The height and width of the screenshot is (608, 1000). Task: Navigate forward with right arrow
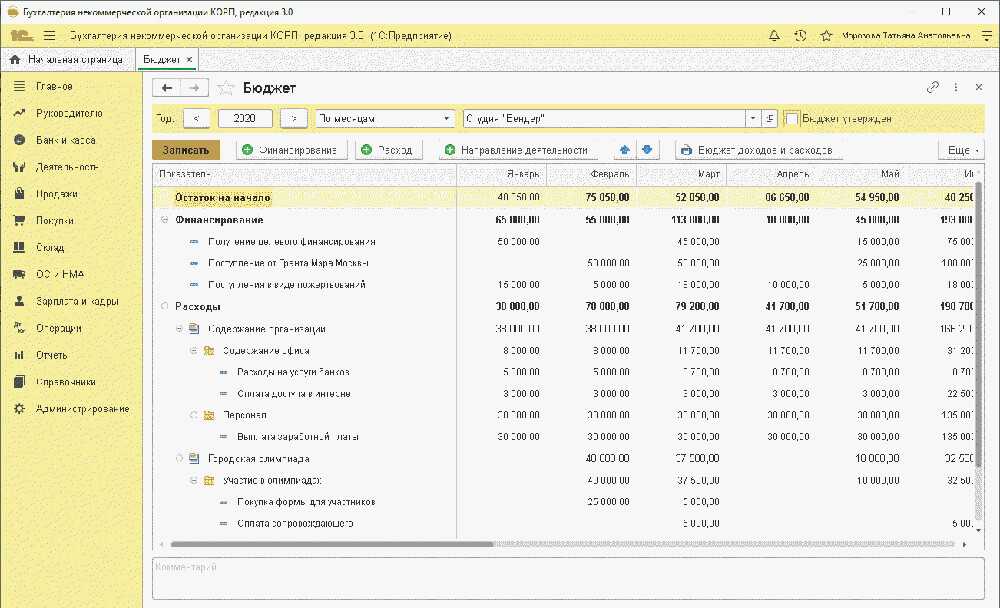point(195,88)
